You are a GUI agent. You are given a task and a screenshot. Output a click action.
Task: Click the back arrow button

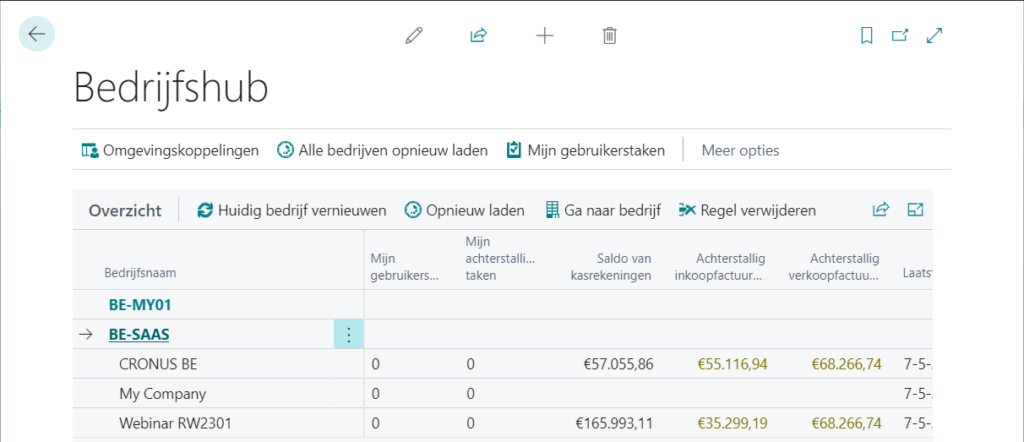tap(37, 34)
